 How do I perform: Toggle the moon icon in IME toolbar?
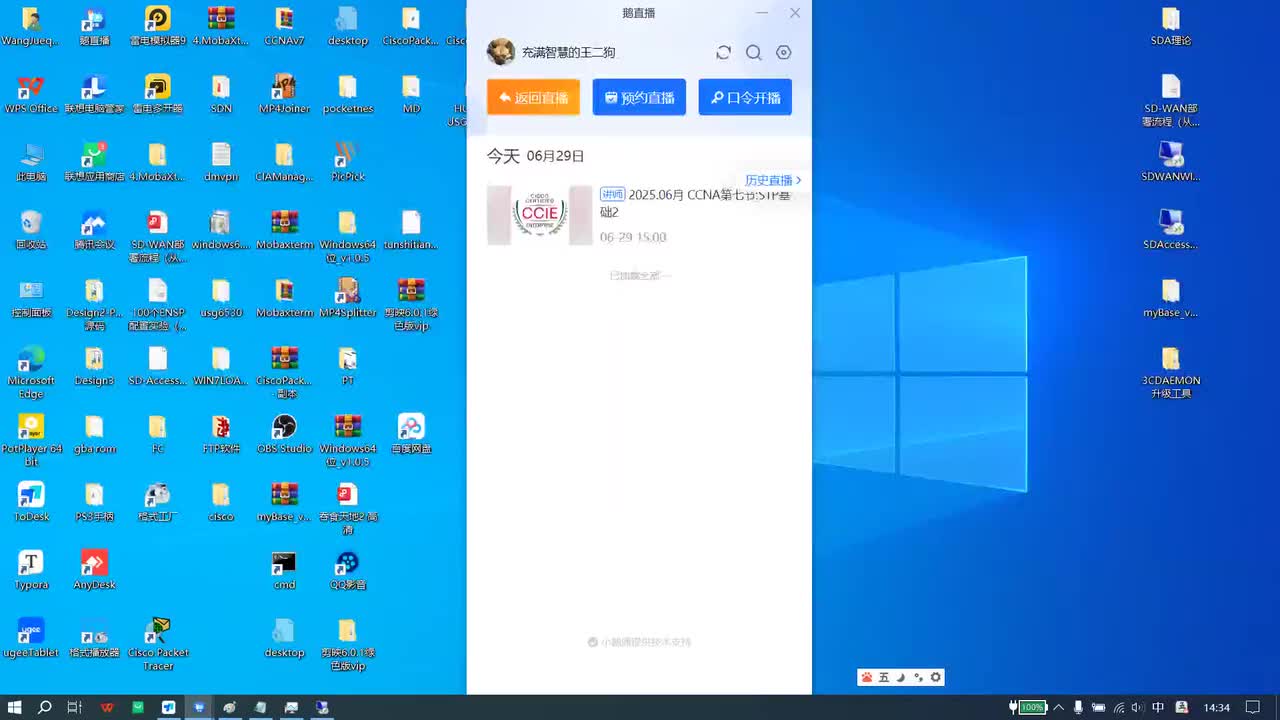(901, 677)
